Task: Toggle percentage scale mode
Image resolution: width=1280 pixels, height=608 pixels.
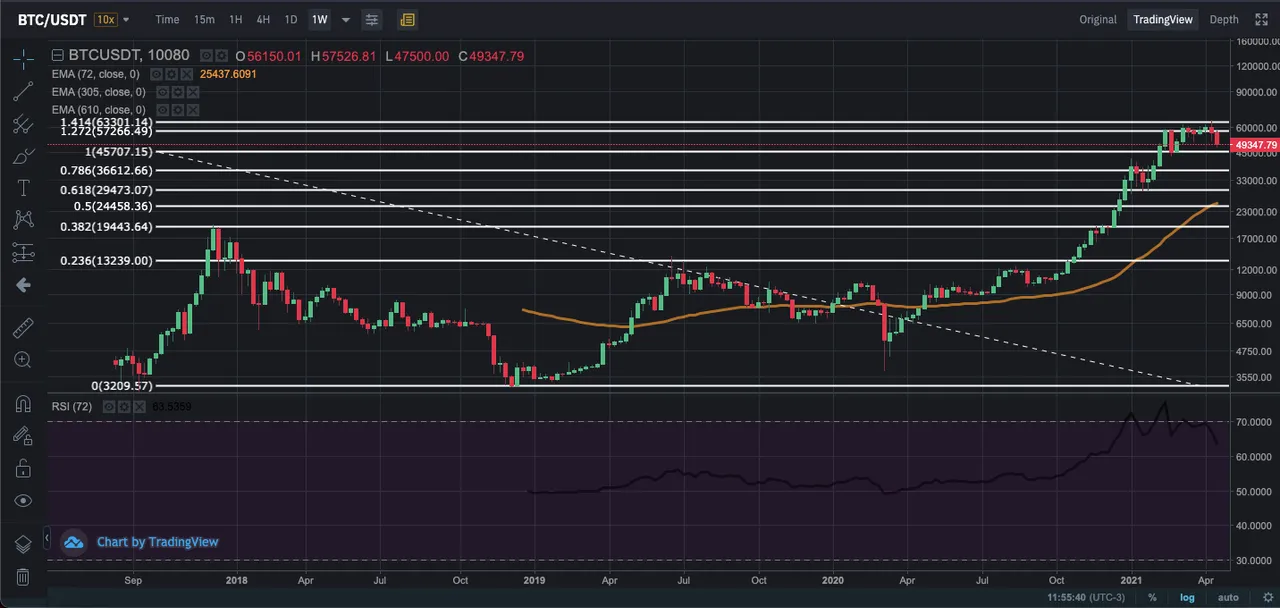Action: [x=1153, y=597]
